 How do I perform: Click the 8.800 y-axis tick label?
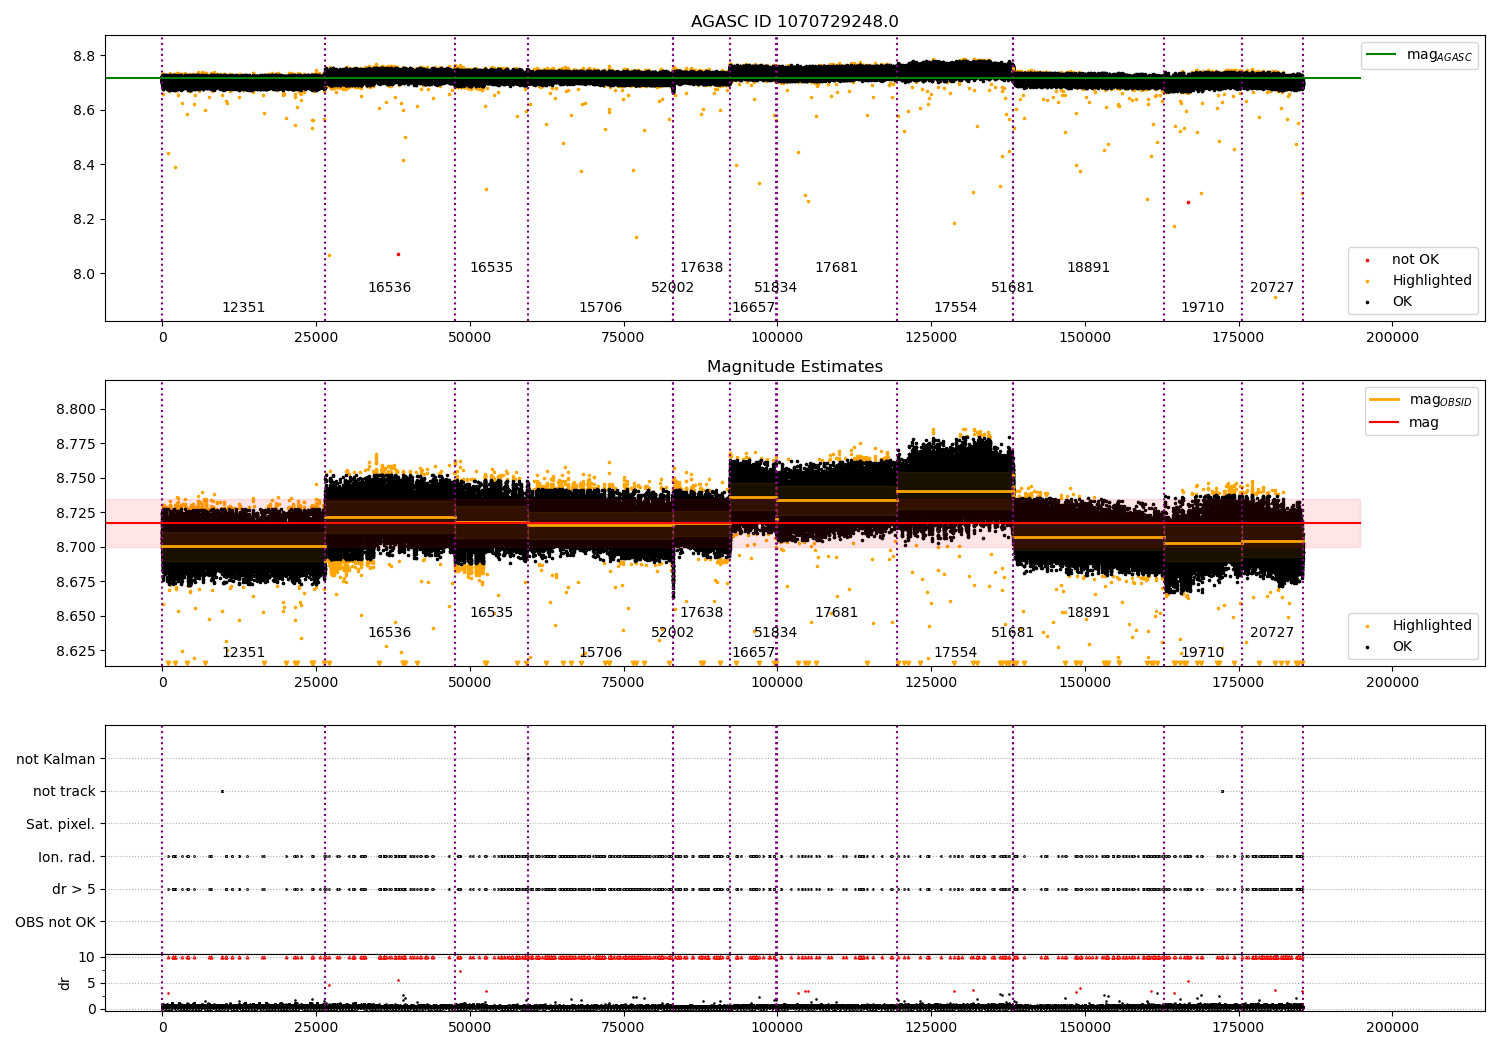76,409
